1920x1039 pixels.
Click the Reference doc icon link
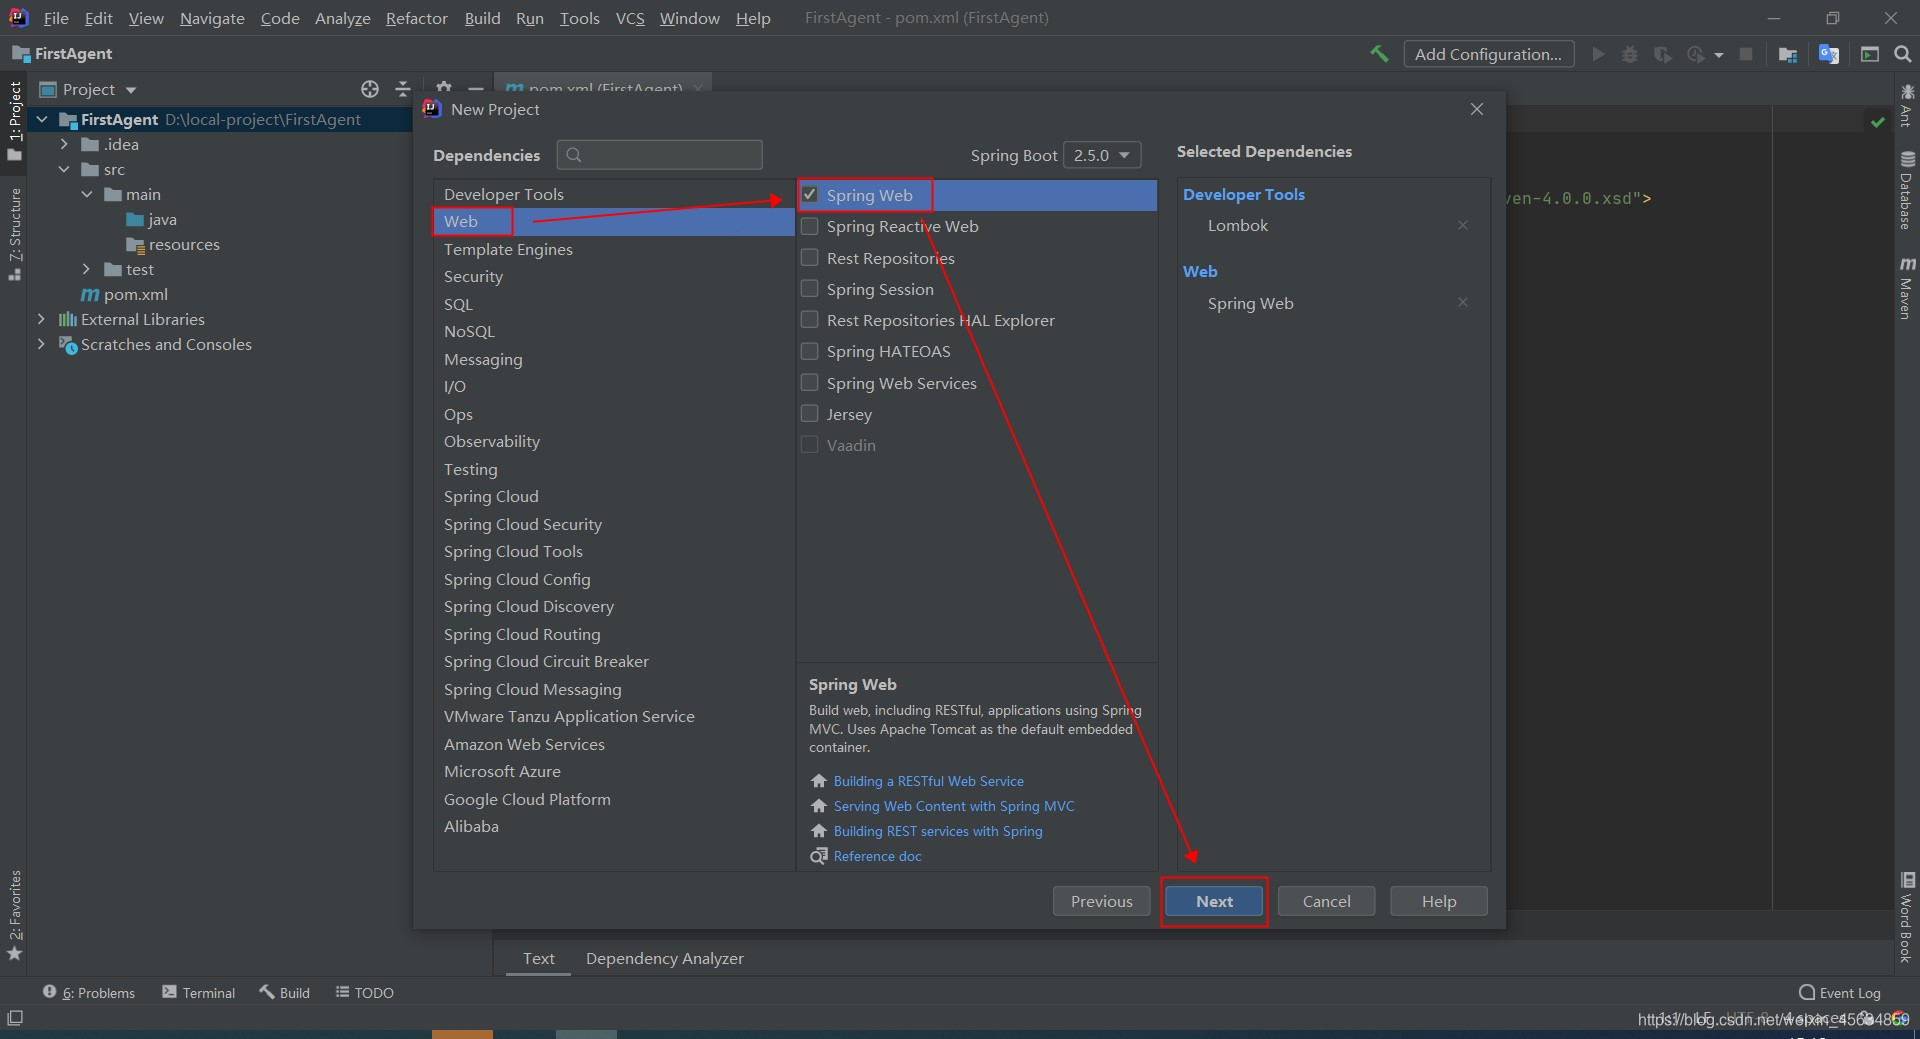click(819, 856)
